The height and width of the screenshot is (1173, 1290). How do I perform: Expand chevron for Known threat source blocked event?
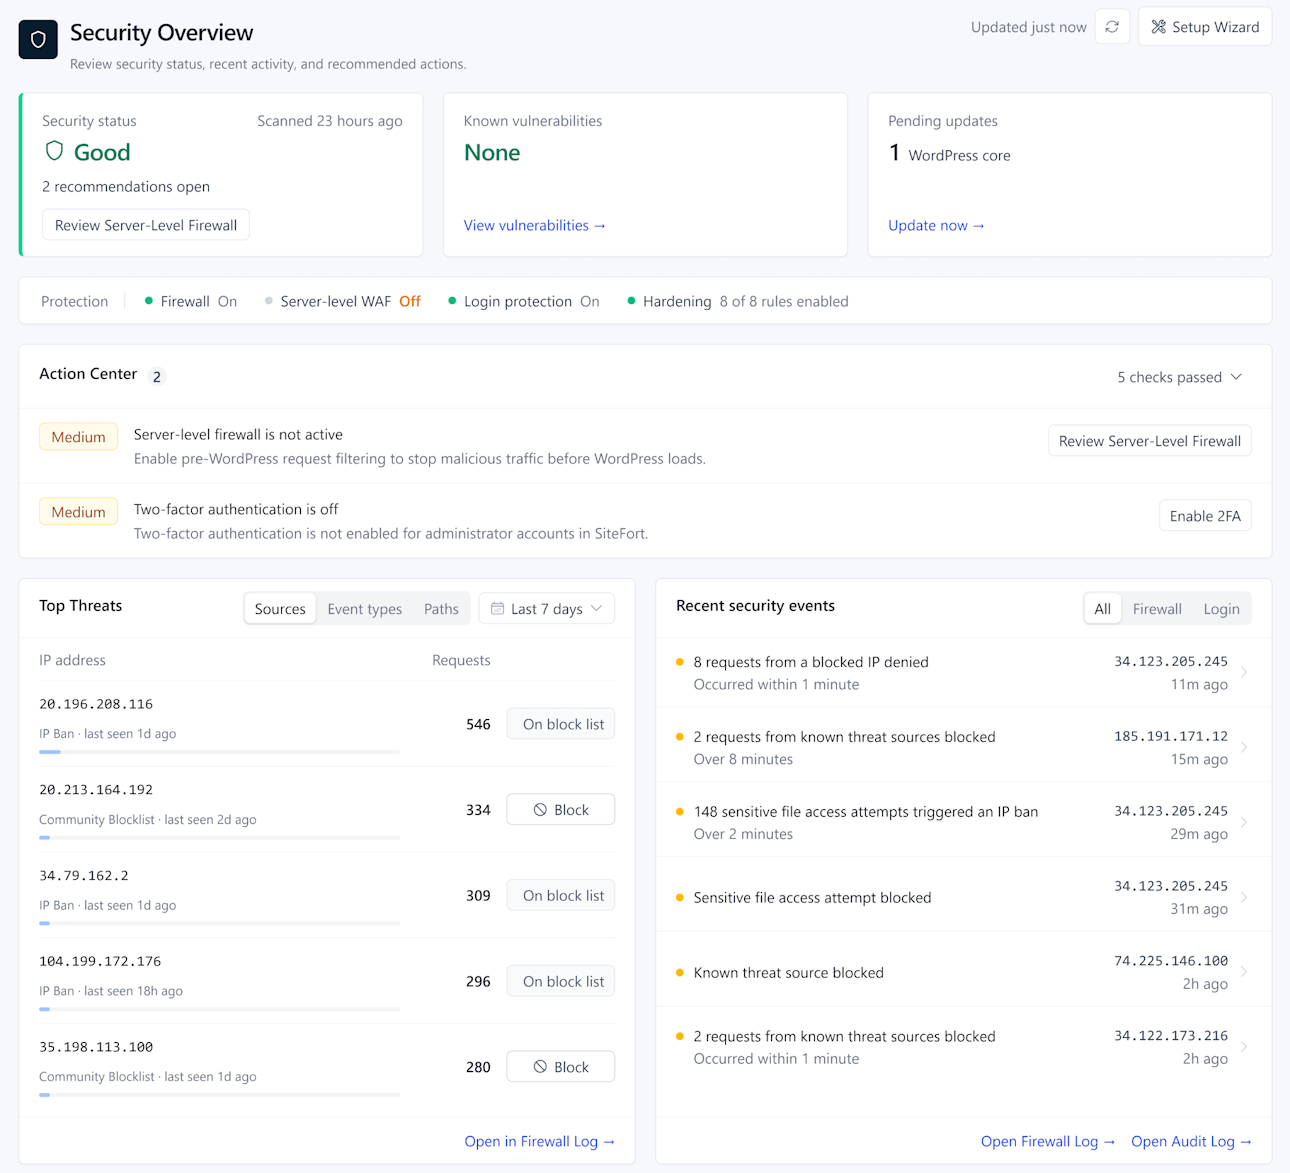tap(1244, 972)
